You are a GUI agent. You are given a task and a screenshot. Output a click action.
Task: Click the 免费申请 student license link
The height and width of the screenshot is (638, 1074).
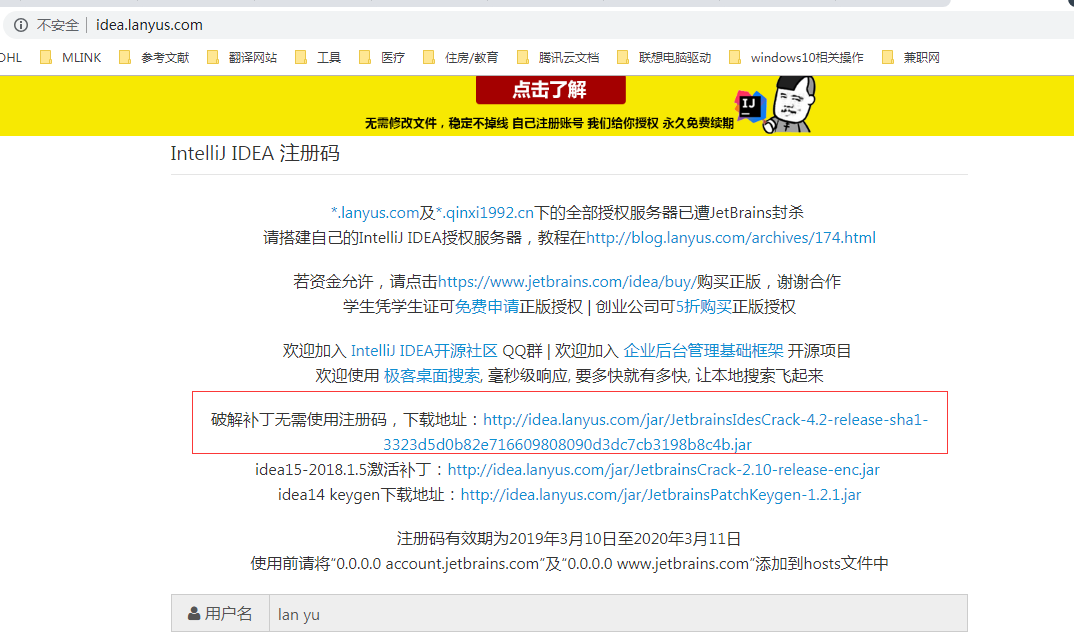(x=487, y=306)
